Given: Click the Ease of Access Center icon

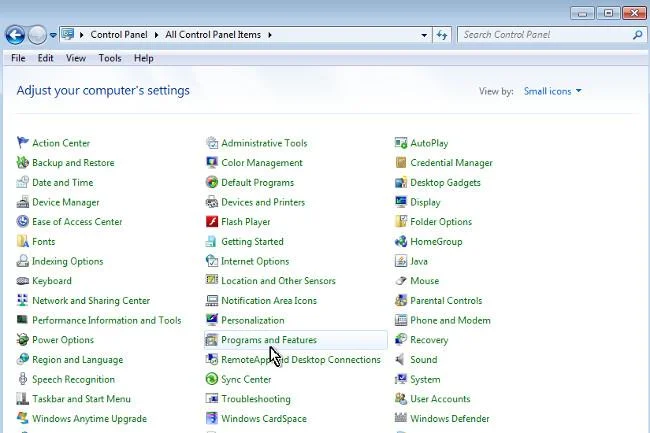Looking at the screenshot, I should (22, 222).
